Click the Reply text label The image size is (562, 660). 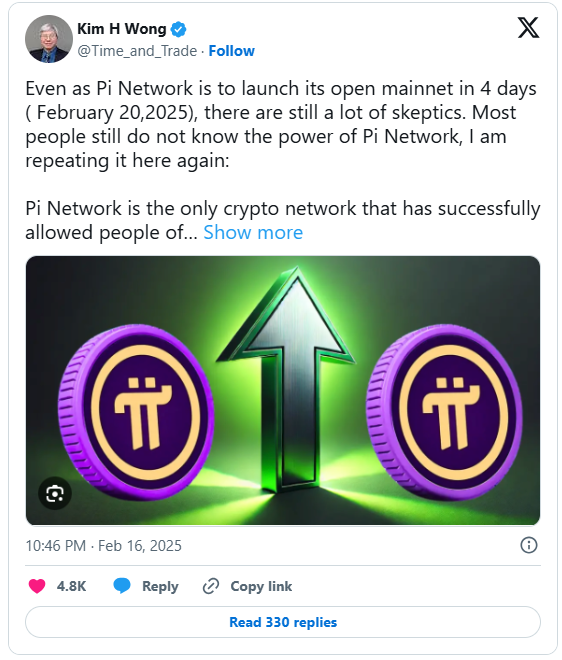click(x=160, y=586)
